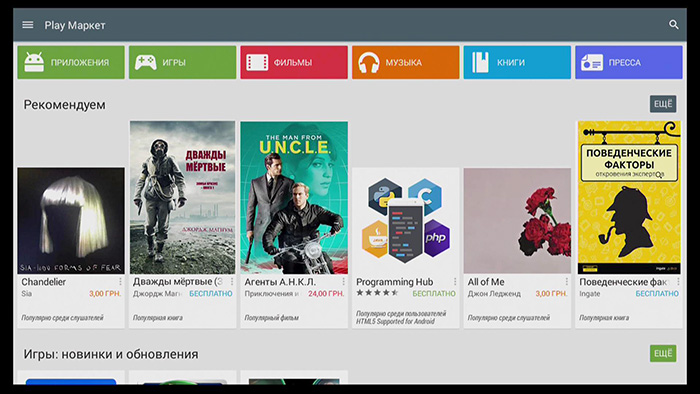Image resolution: width=700 pixels, height=394 pixels.
Task: Open the hamburger navigation menu
Action: click(28, 25)
